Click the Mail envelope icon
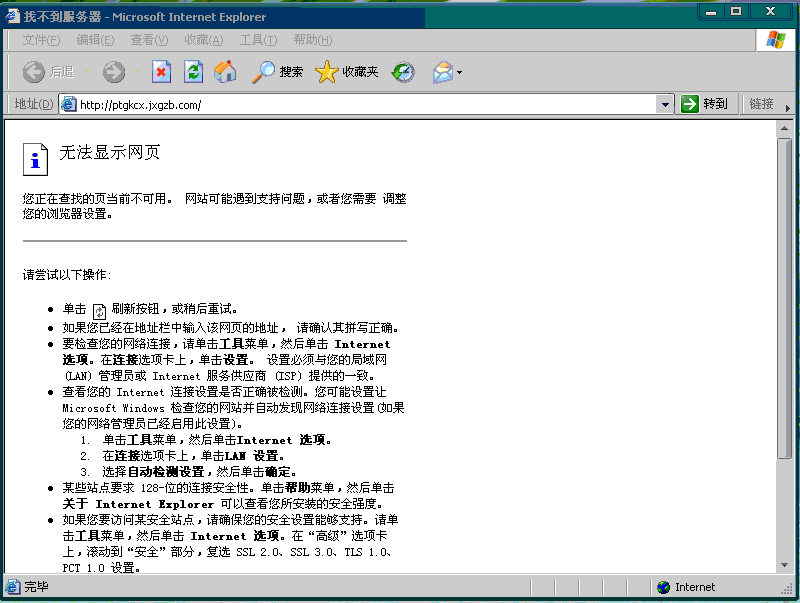800x603 pixels. (443, 72)
